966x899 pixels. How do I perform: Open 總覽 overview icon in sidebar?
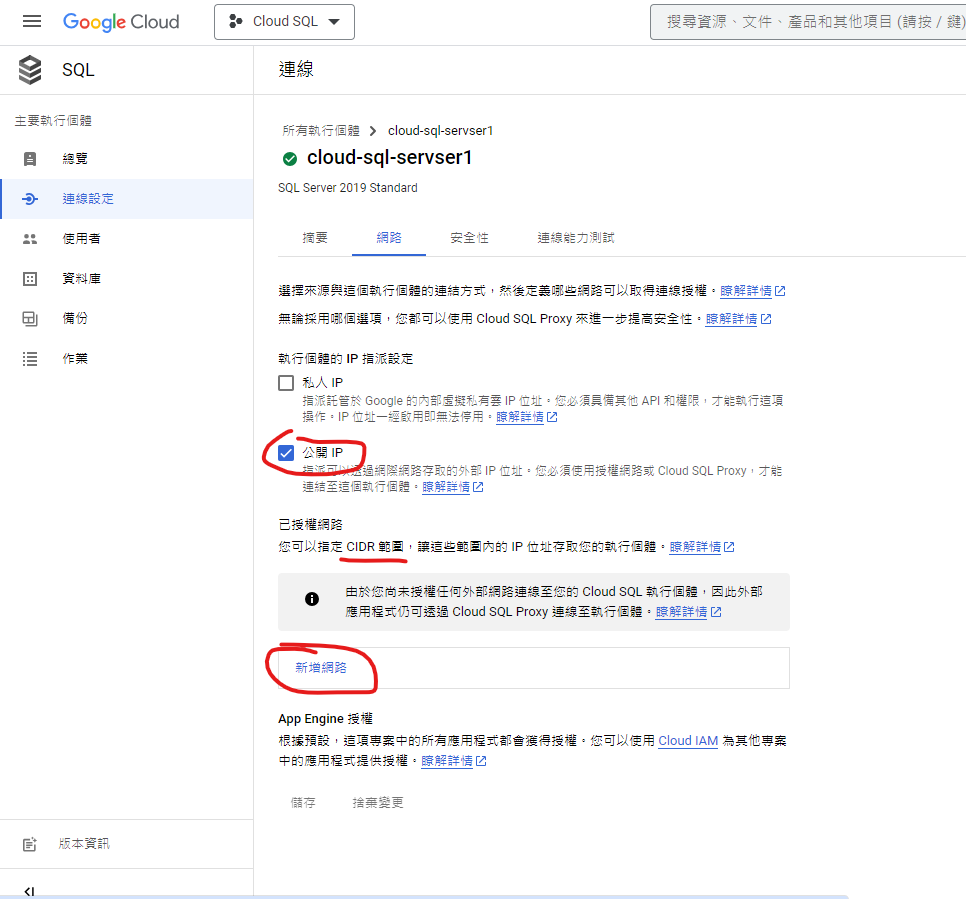click(30, 159)
